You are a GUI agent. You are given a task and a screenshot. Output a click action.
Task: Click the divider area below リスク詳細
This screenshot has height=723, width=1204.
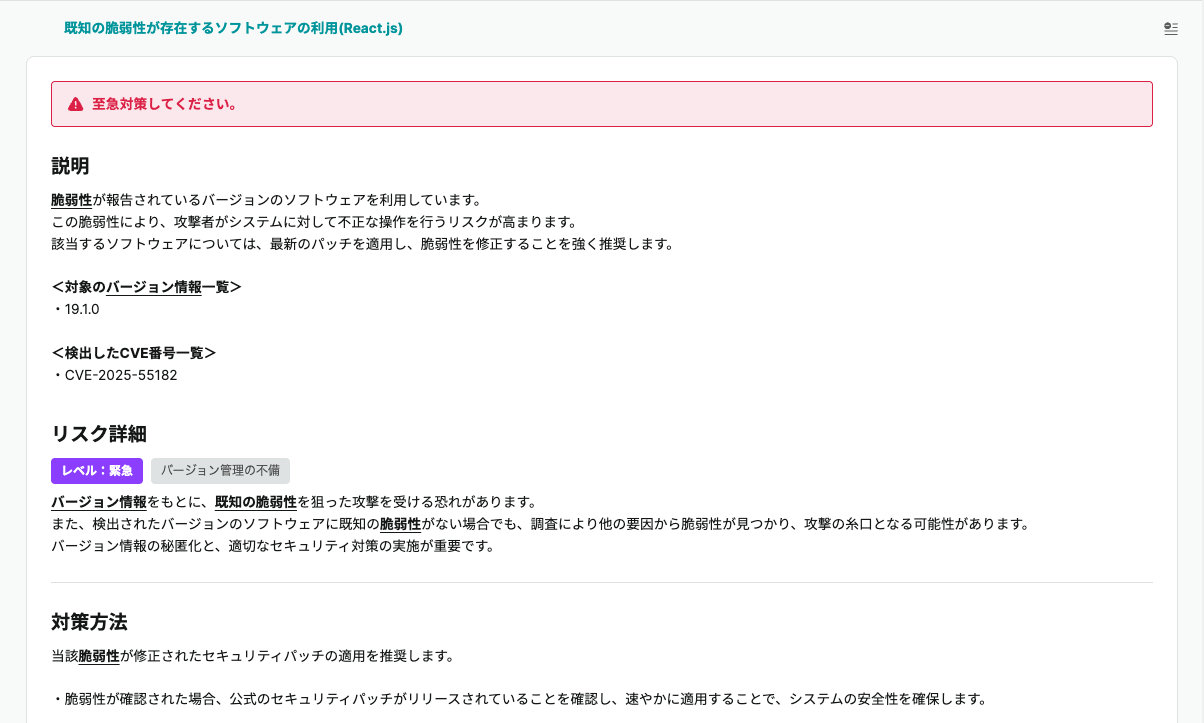[600, 578]
